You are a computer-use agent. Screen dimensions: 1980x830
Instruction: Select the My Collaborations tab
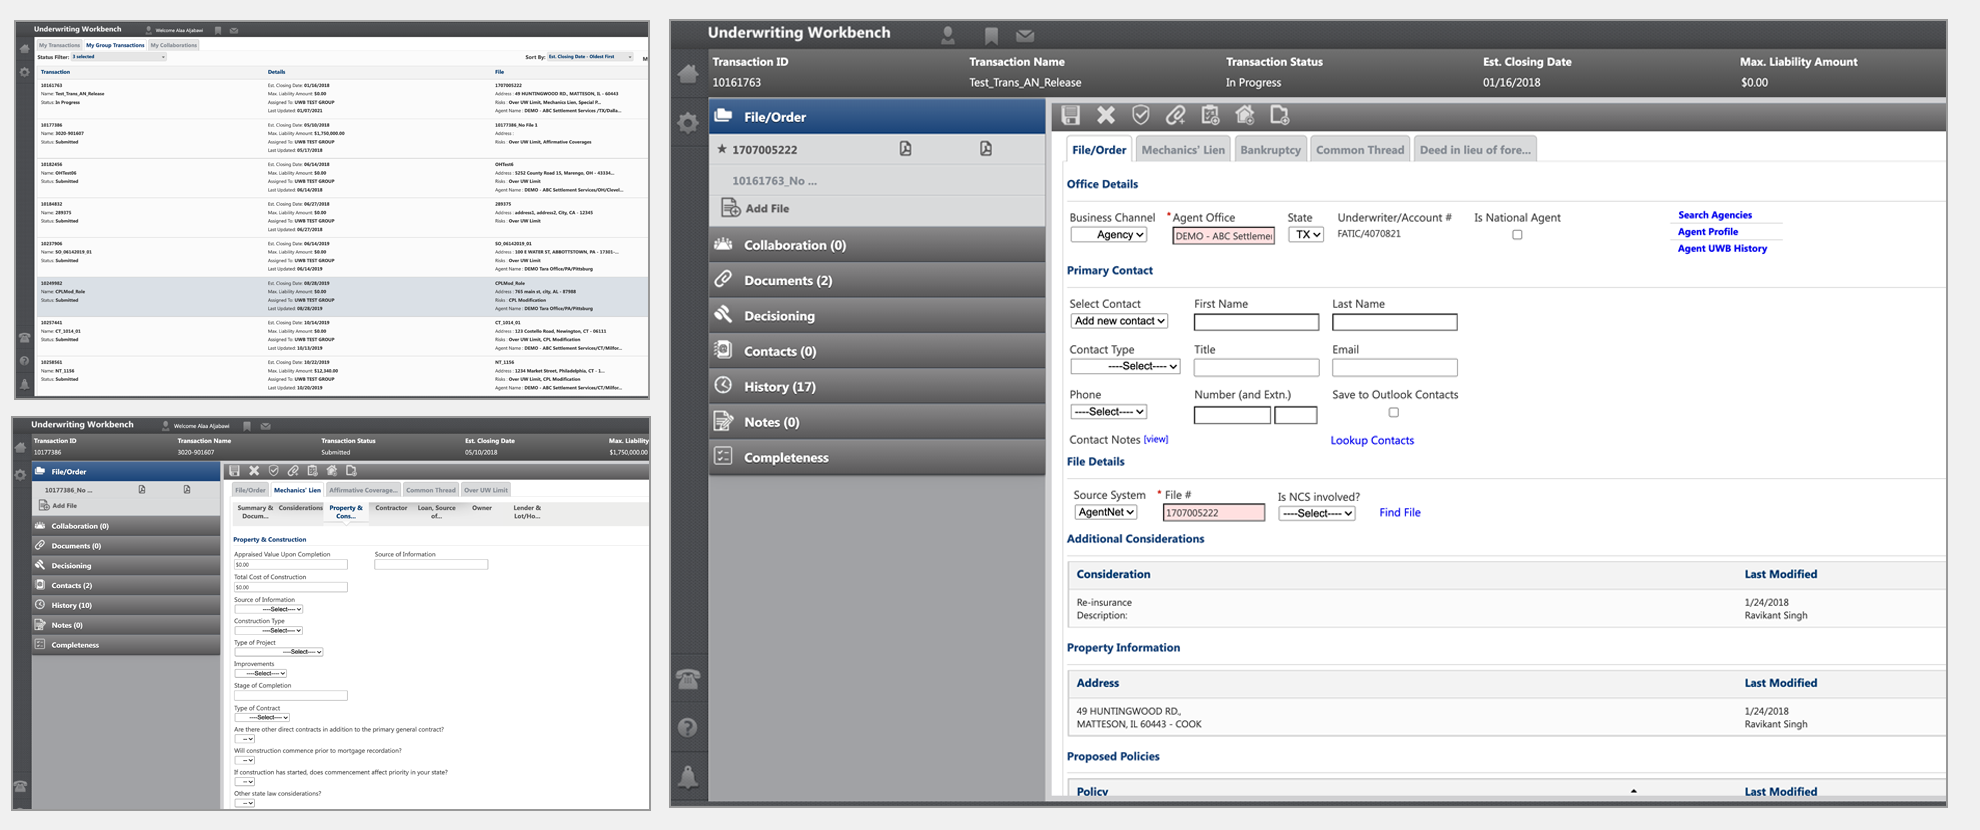point(174,45)
